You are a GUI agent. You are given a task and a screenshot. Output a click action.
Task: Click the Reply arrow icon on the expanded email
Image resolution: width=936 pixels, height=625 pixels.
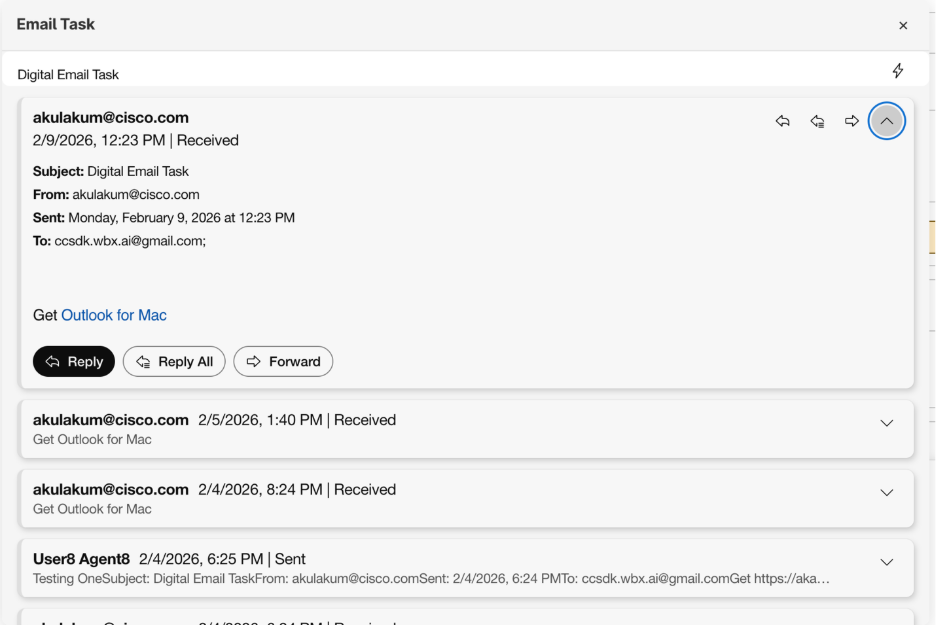[783, 120]
